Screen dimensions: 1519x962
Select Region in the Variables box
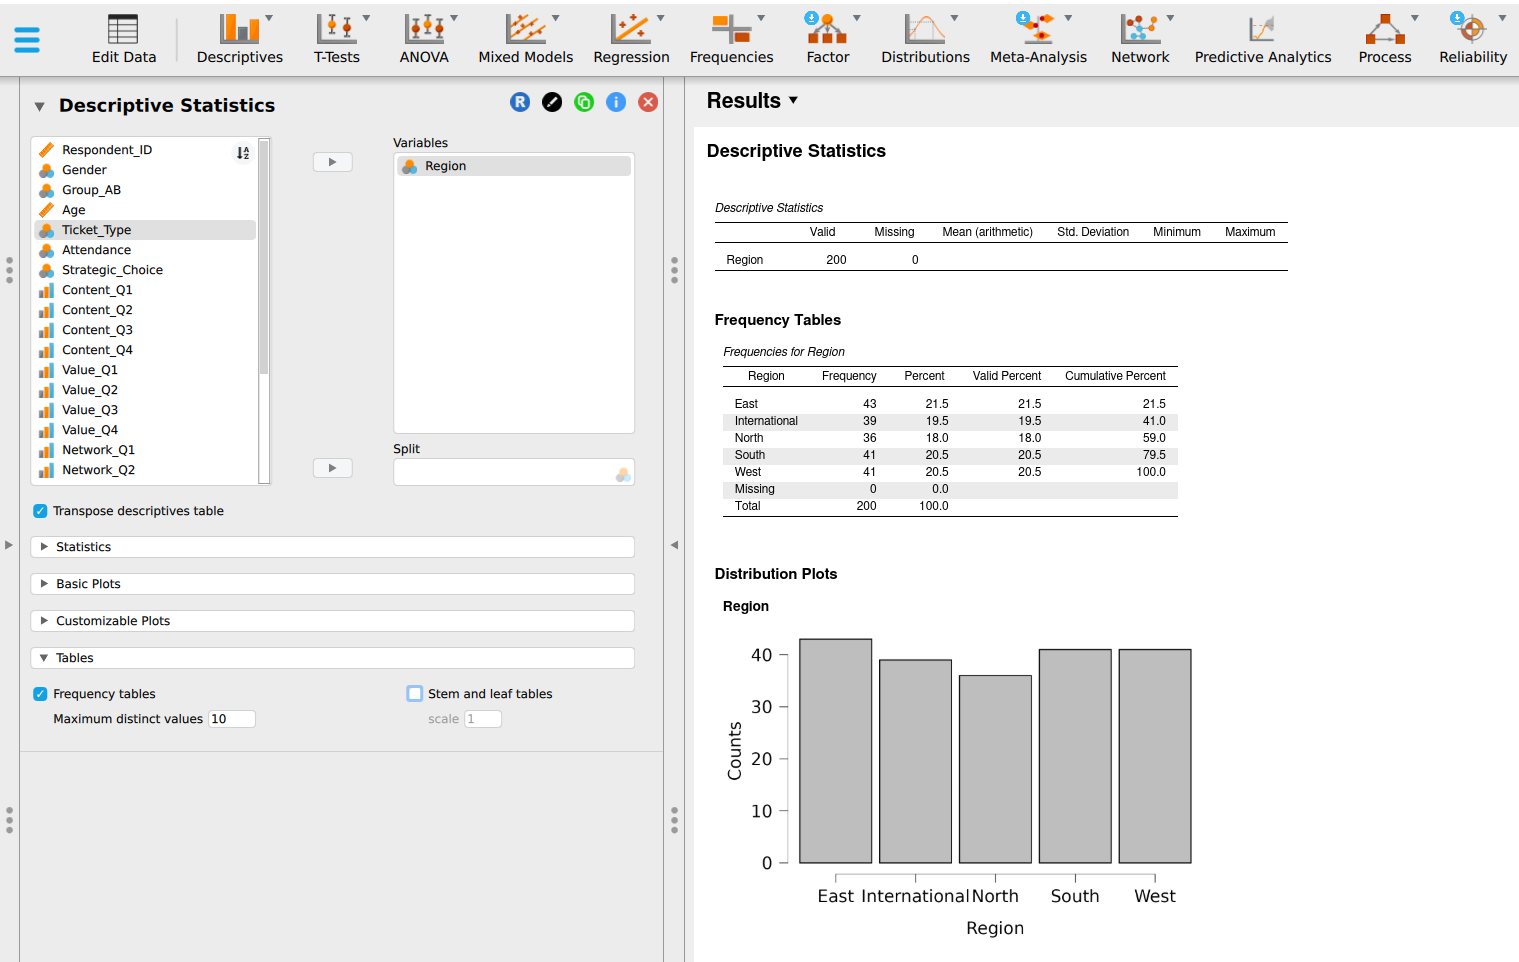[514, 166]
